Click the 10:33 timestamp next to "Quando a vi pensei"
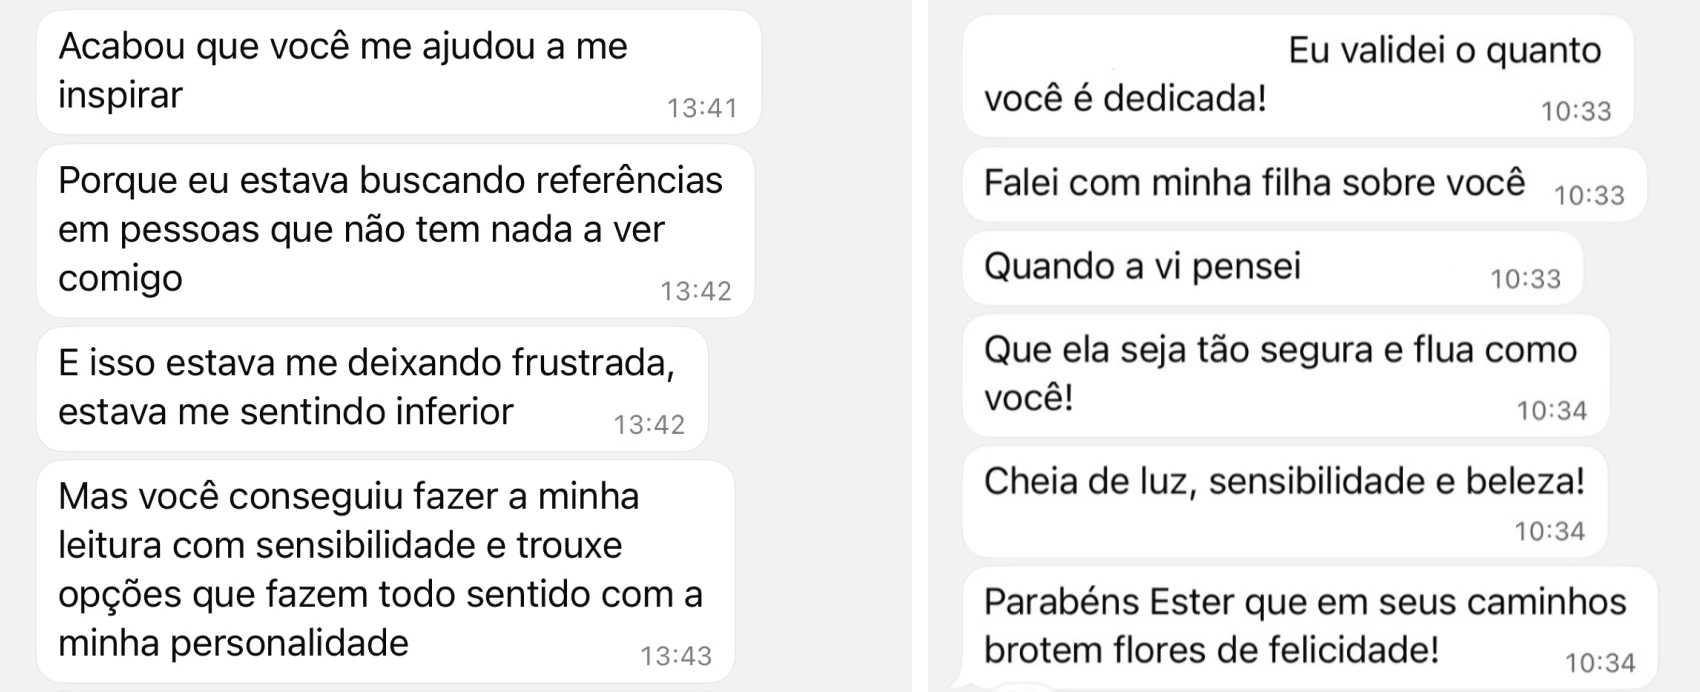The image size is (1700, 692). 1525,279
